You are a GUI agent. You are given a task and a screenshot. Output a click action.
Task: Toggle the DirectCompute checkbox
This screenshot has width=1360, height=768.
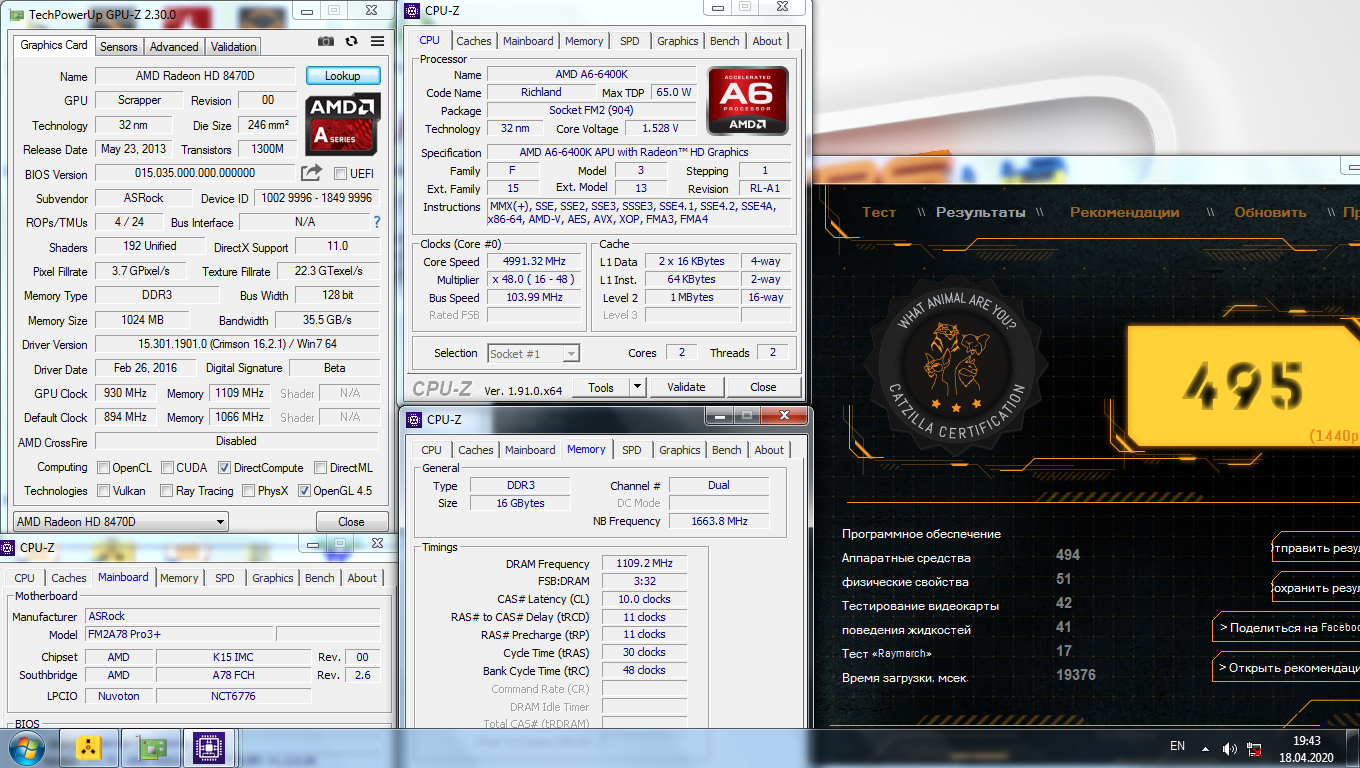point(224,467)
